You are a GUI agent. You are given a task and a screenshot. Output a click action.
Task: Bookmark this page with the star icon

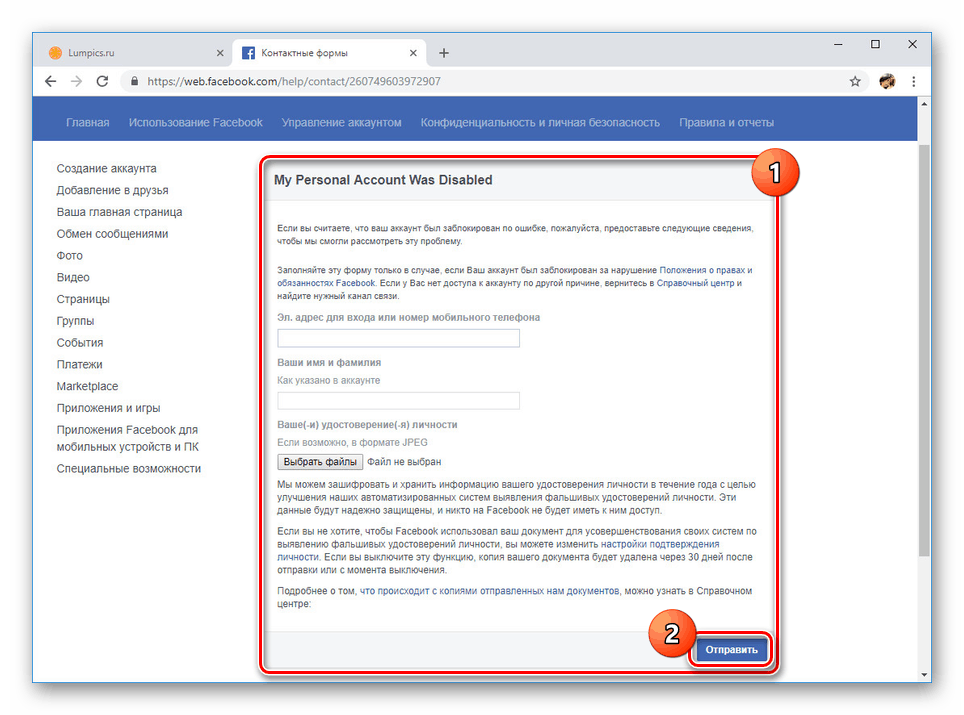point(855,81)
